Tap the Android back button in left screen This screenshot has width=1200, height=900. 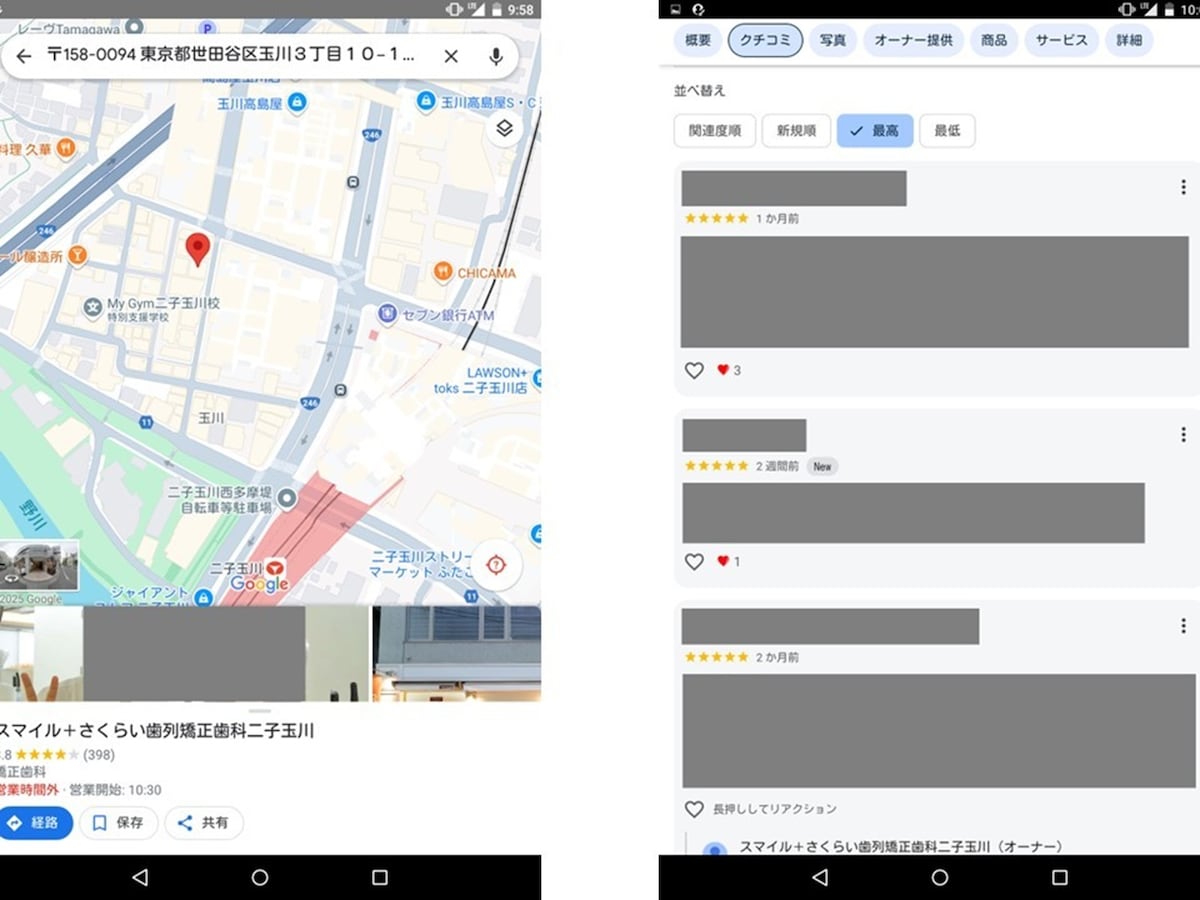click(x=140, y=877)
